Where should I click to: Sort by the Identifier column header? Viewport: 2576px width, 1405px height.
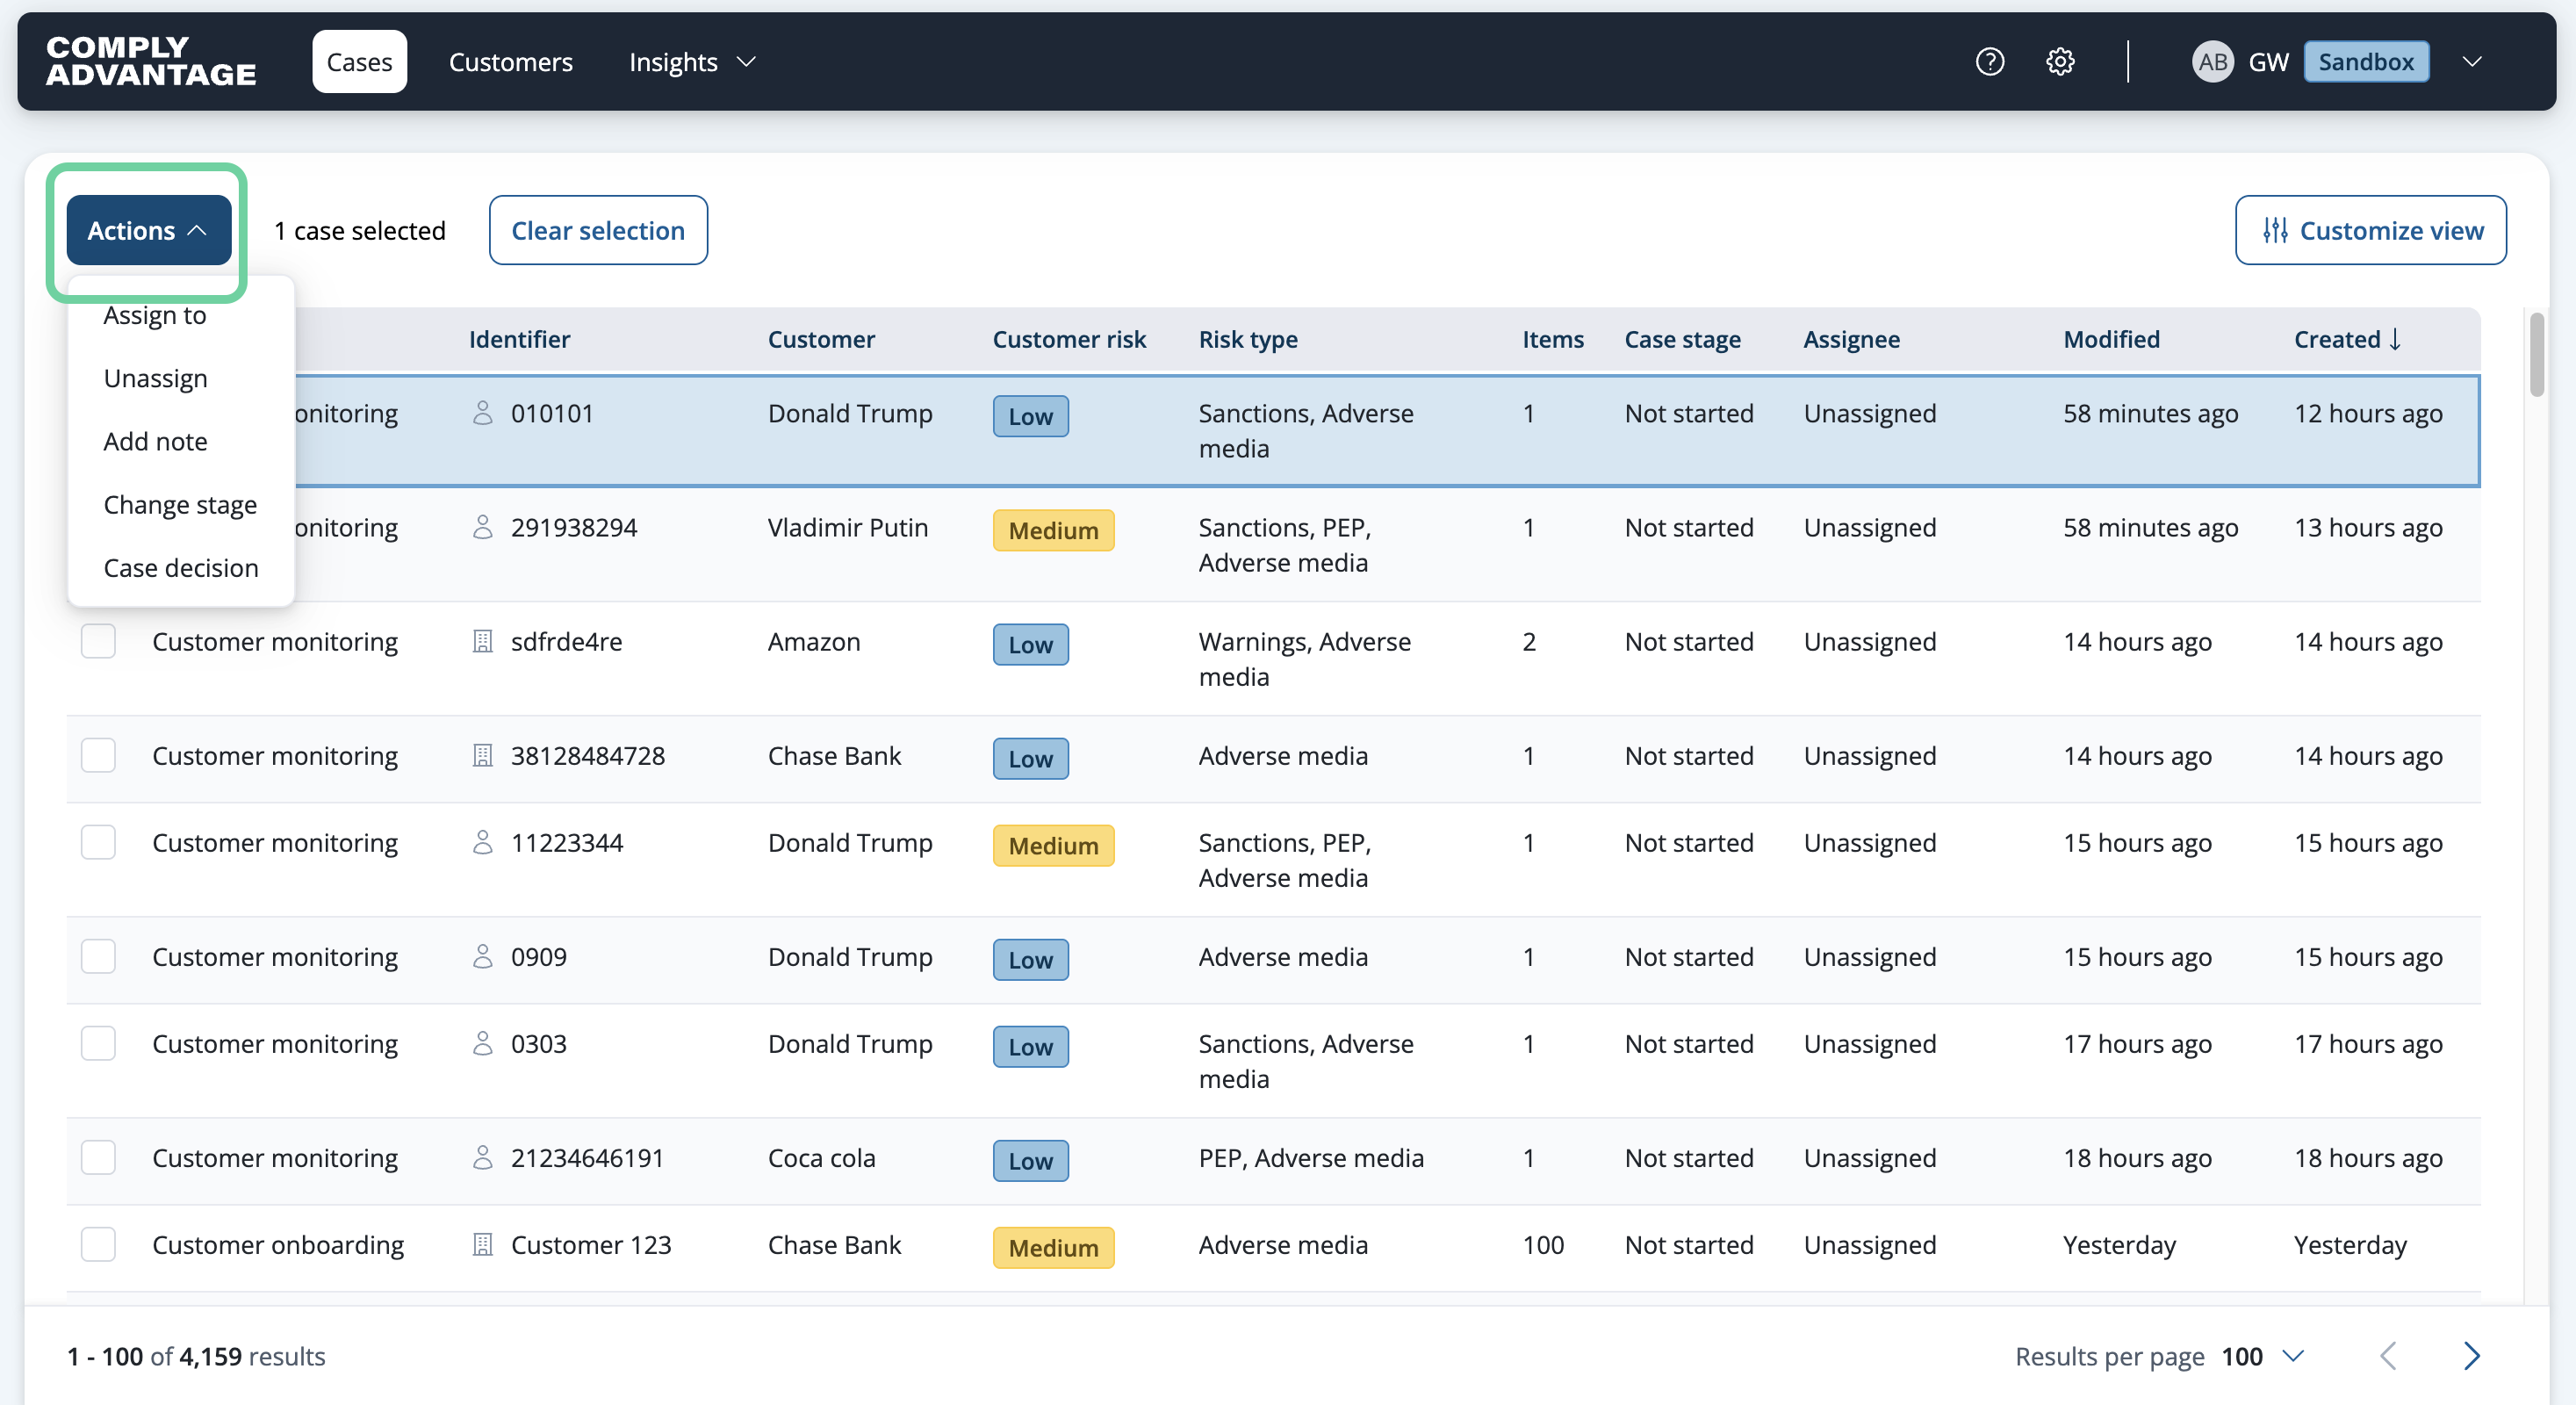(x=520, y=339)
